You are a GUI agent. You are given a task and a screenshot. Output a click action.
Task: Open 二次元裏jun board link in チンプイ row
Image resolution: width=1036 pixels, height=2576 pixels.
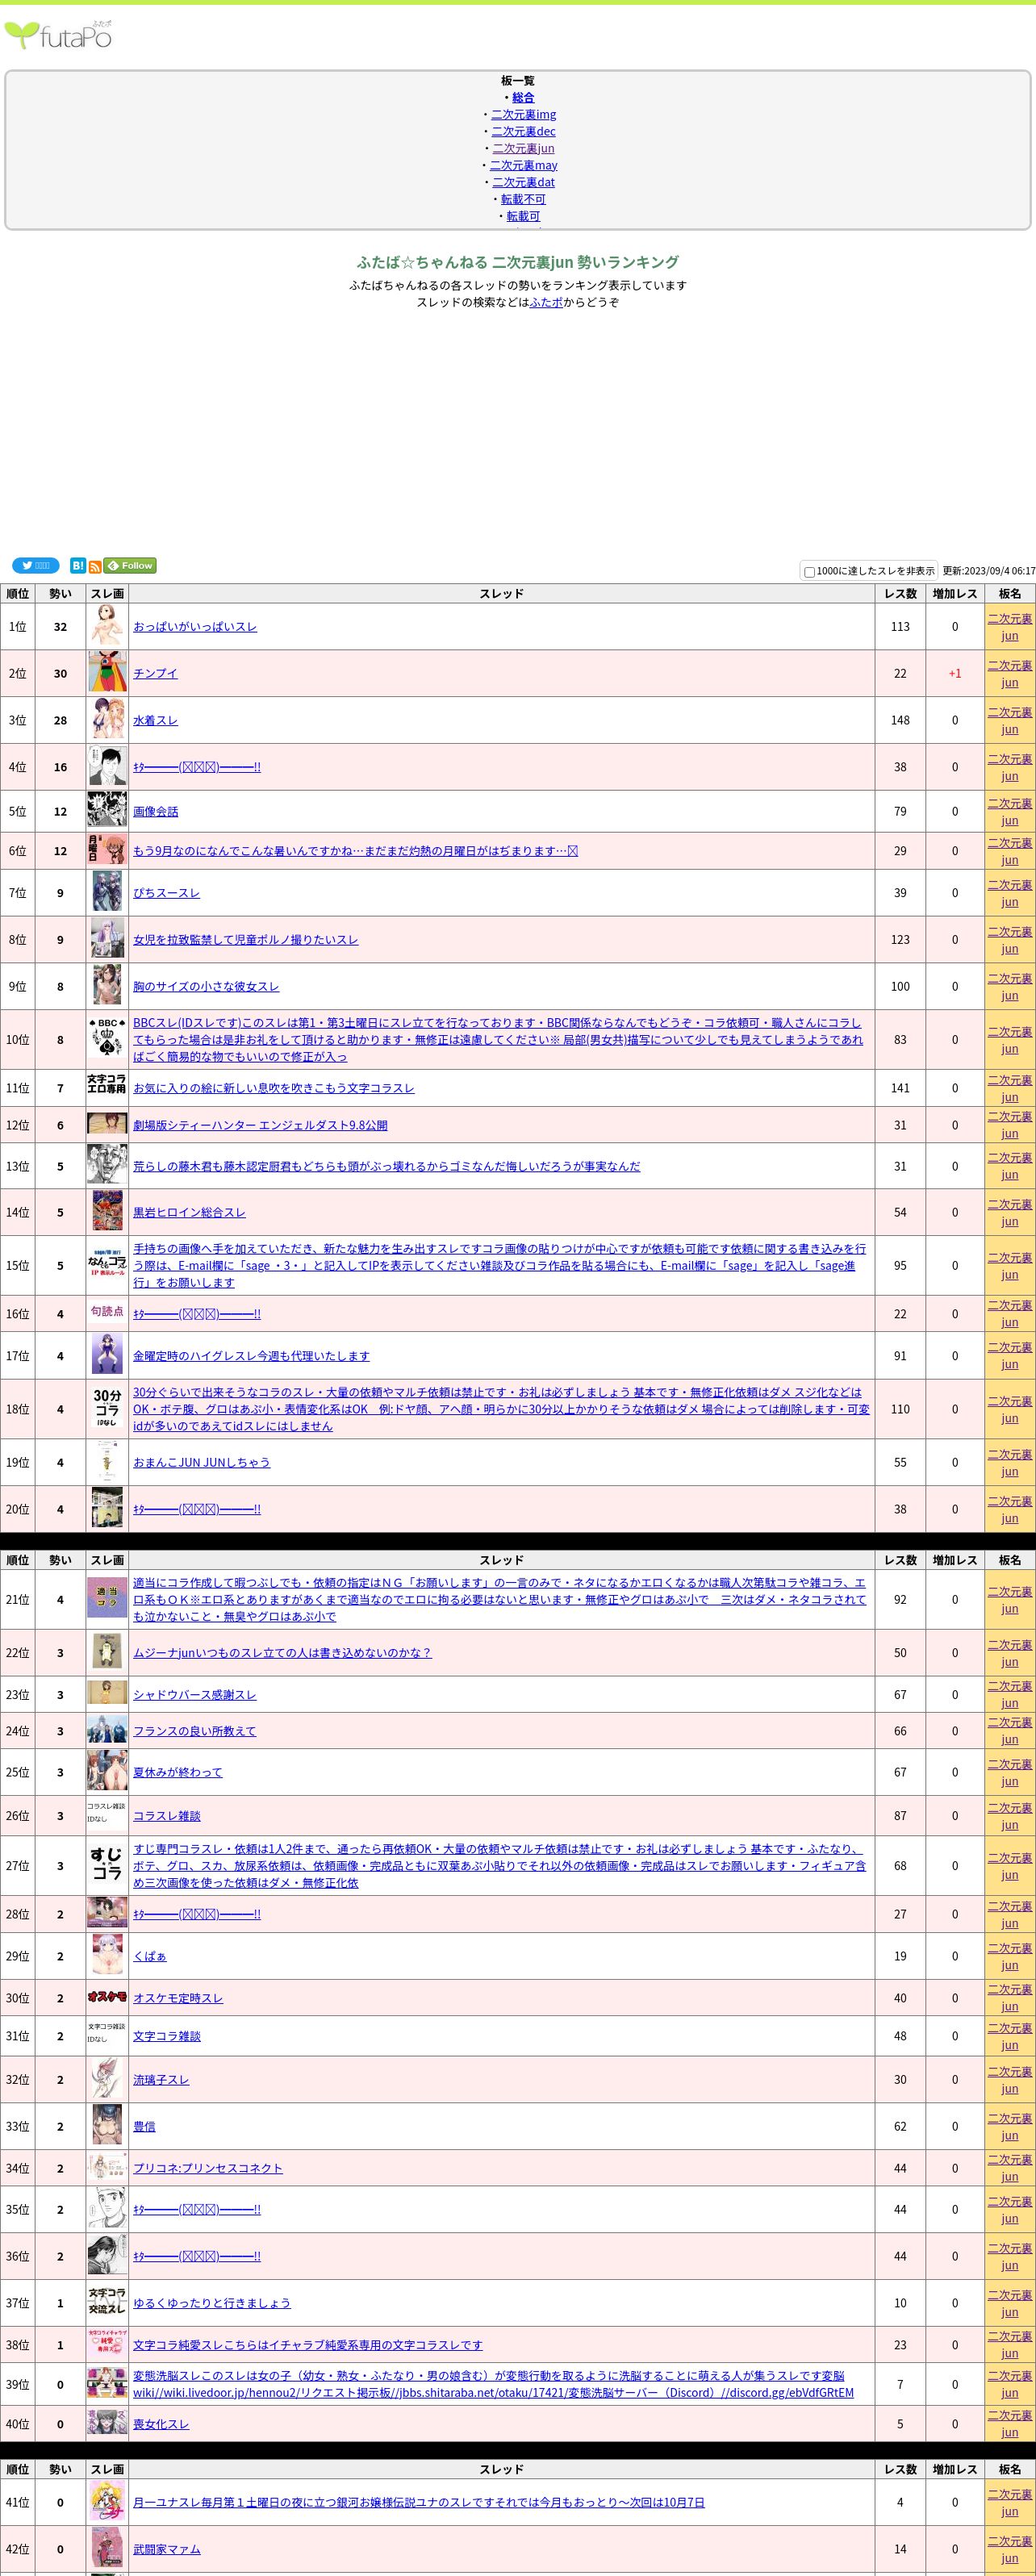pyautogui.click(x=1010, y=673)
